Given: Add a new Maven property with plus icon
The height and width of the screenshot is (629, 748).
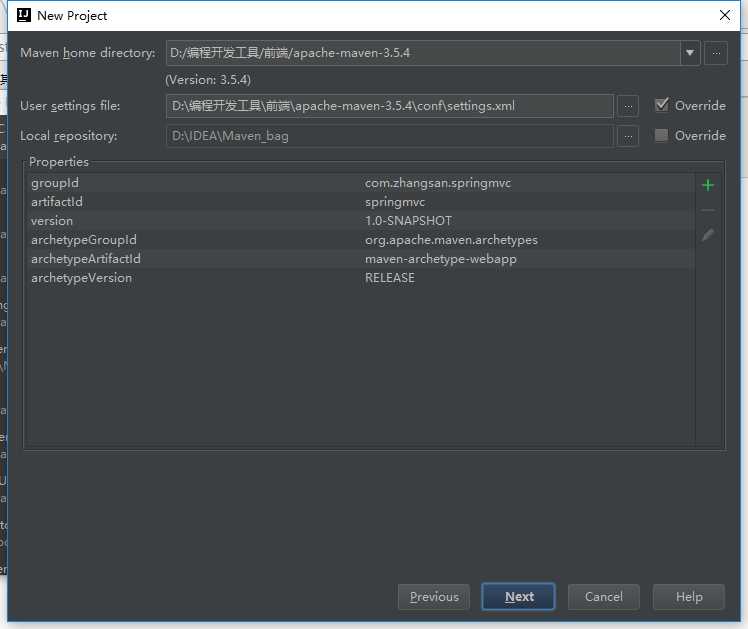Looking at the screenshot, I should click(708, 185).
